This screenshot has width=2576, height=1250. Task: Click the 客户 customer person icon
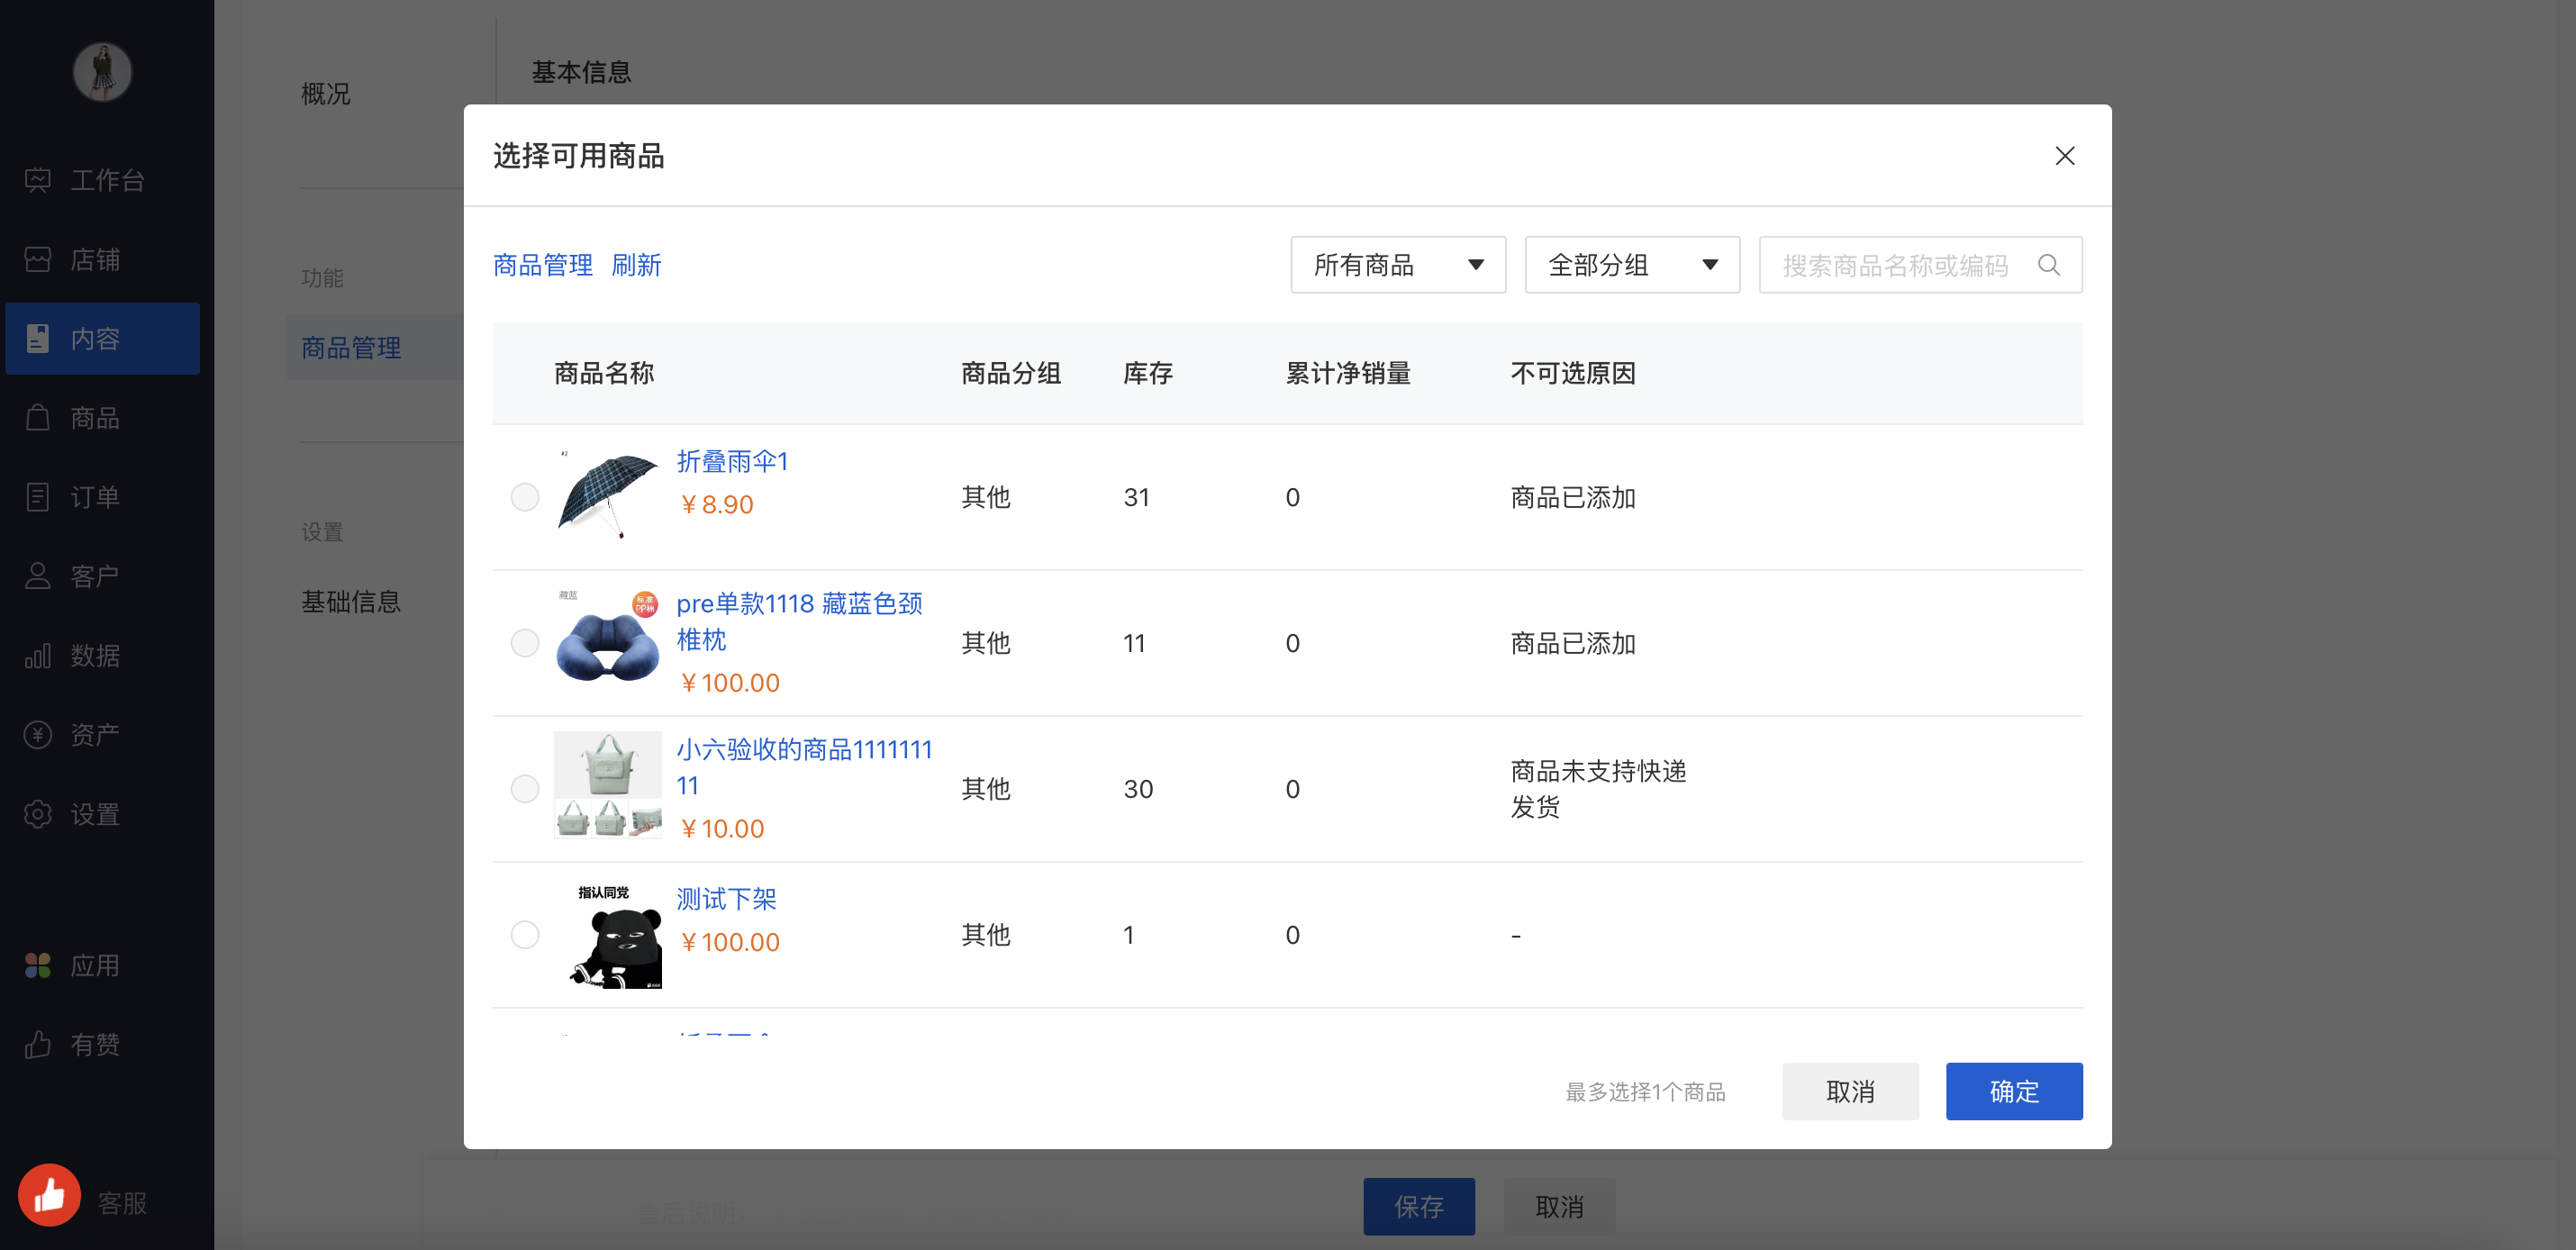[38, 576]
